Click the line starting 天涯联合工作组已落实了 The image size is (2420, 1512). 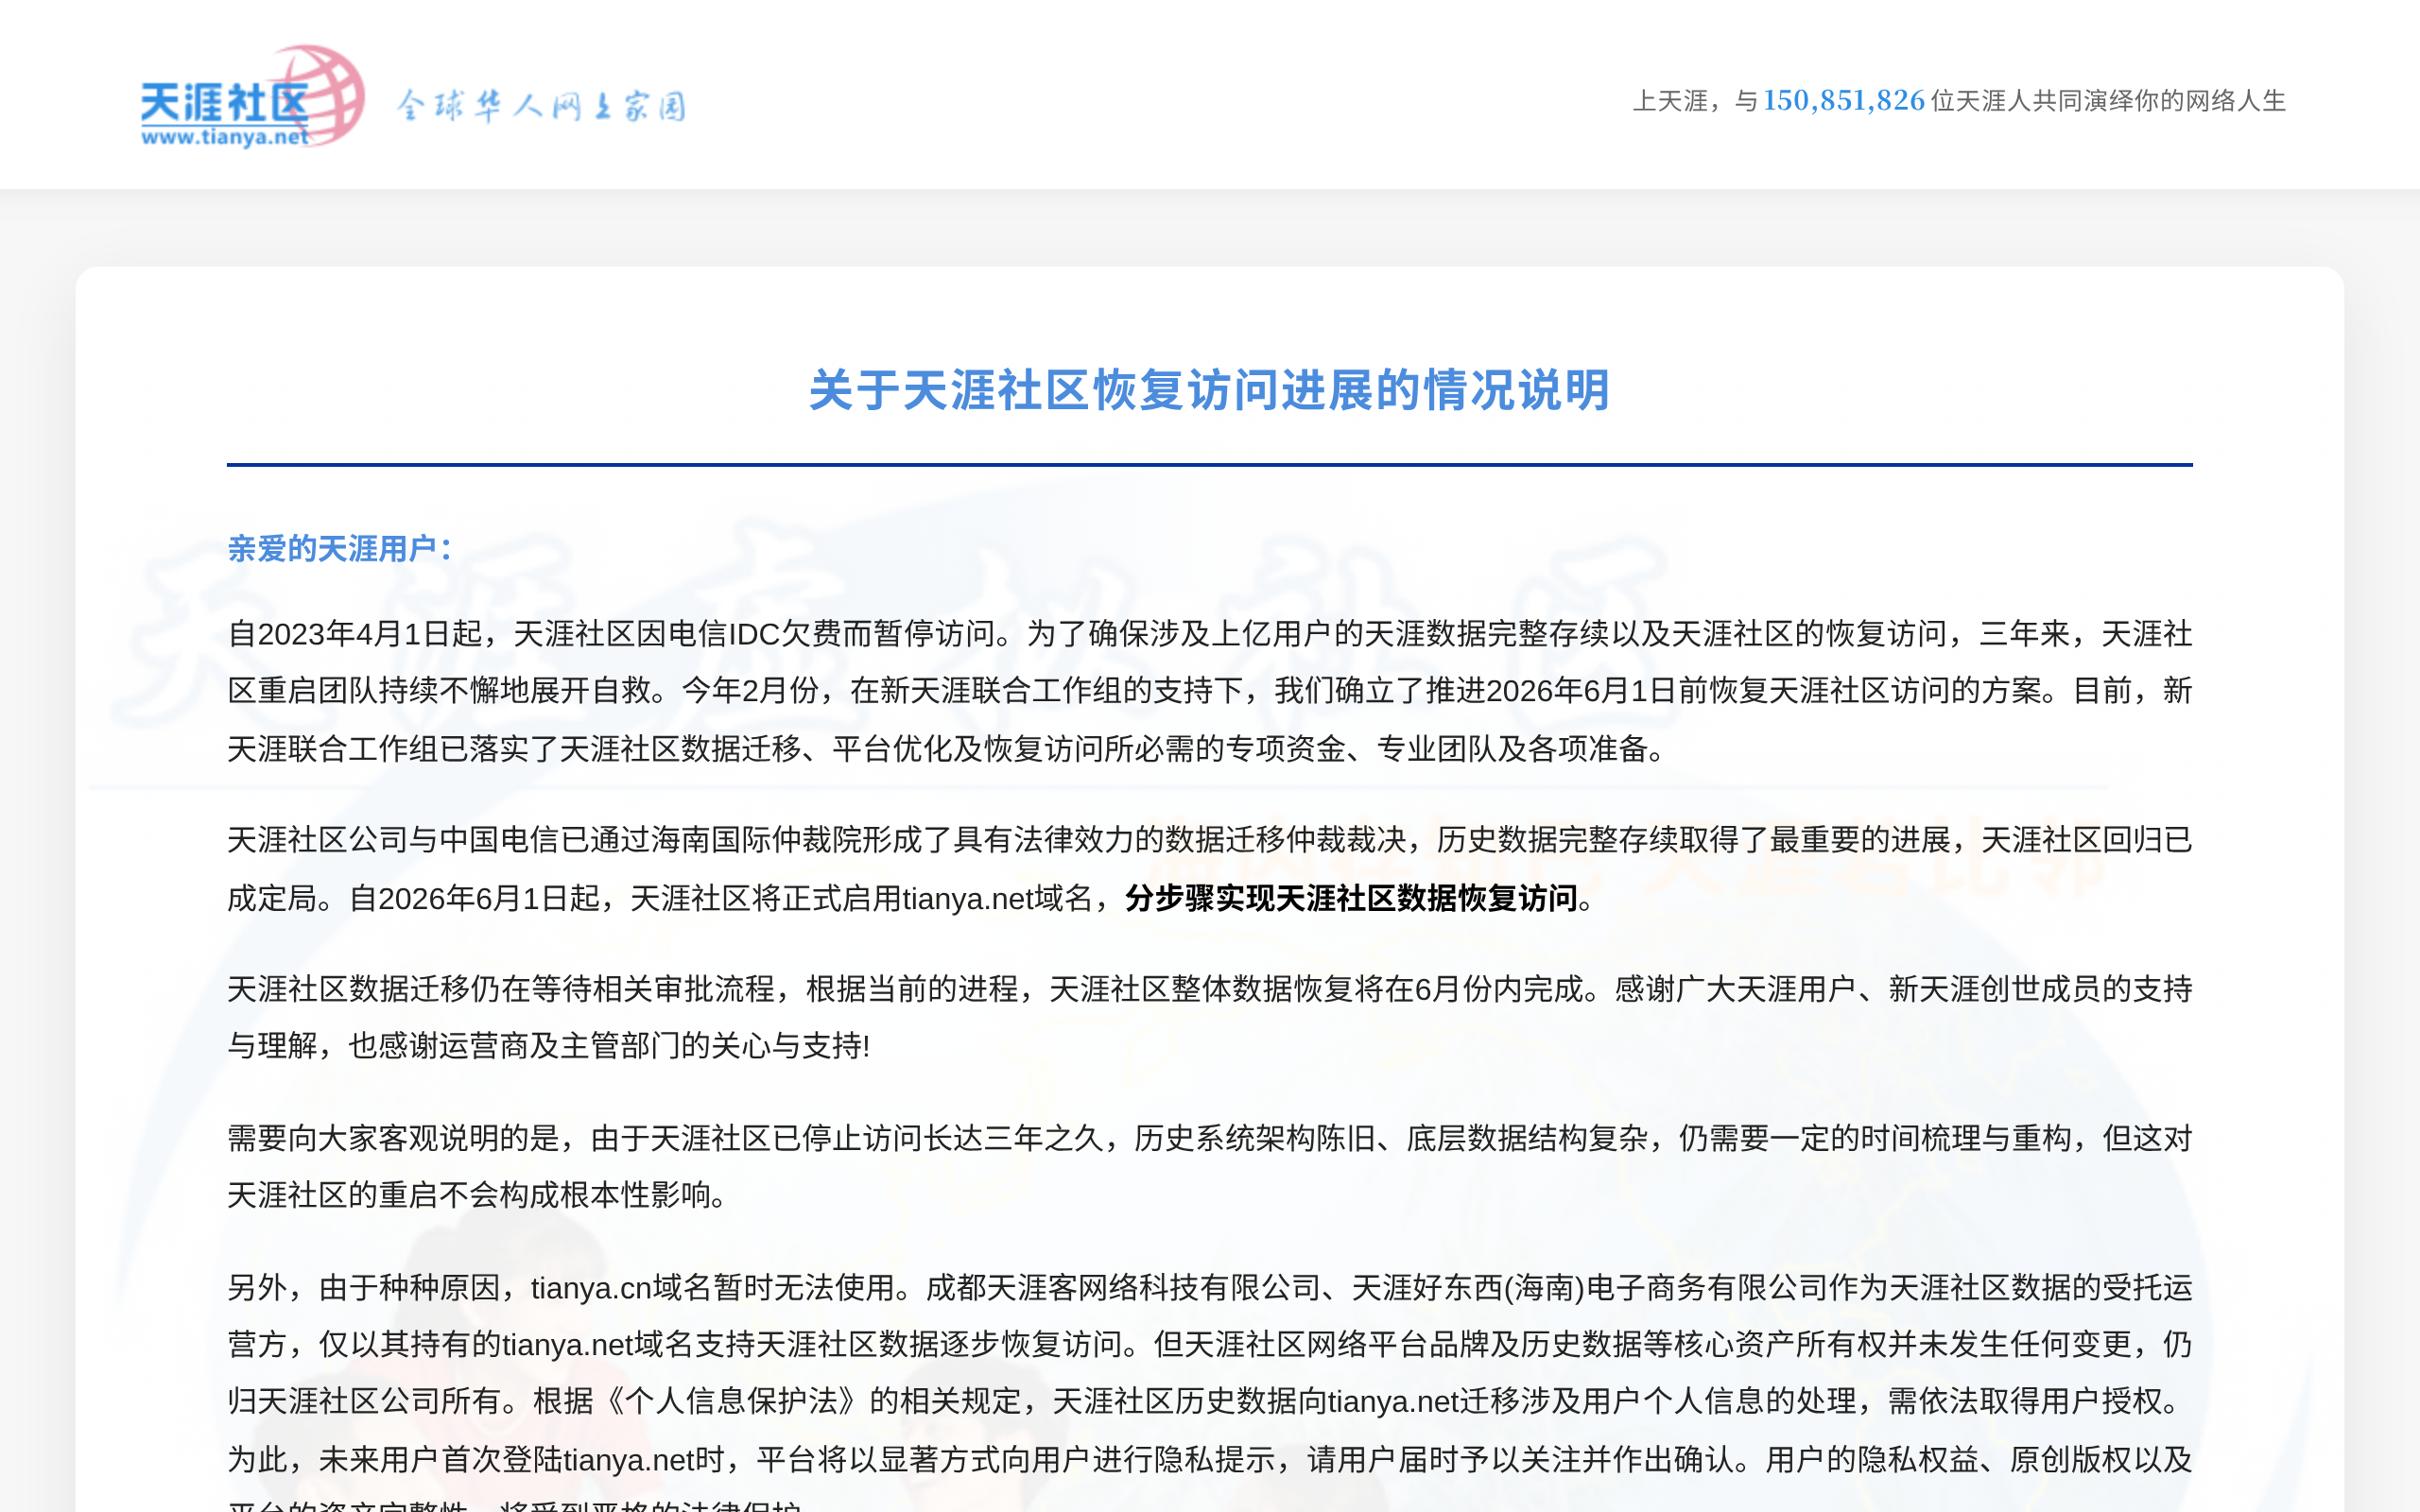[947, 749]
